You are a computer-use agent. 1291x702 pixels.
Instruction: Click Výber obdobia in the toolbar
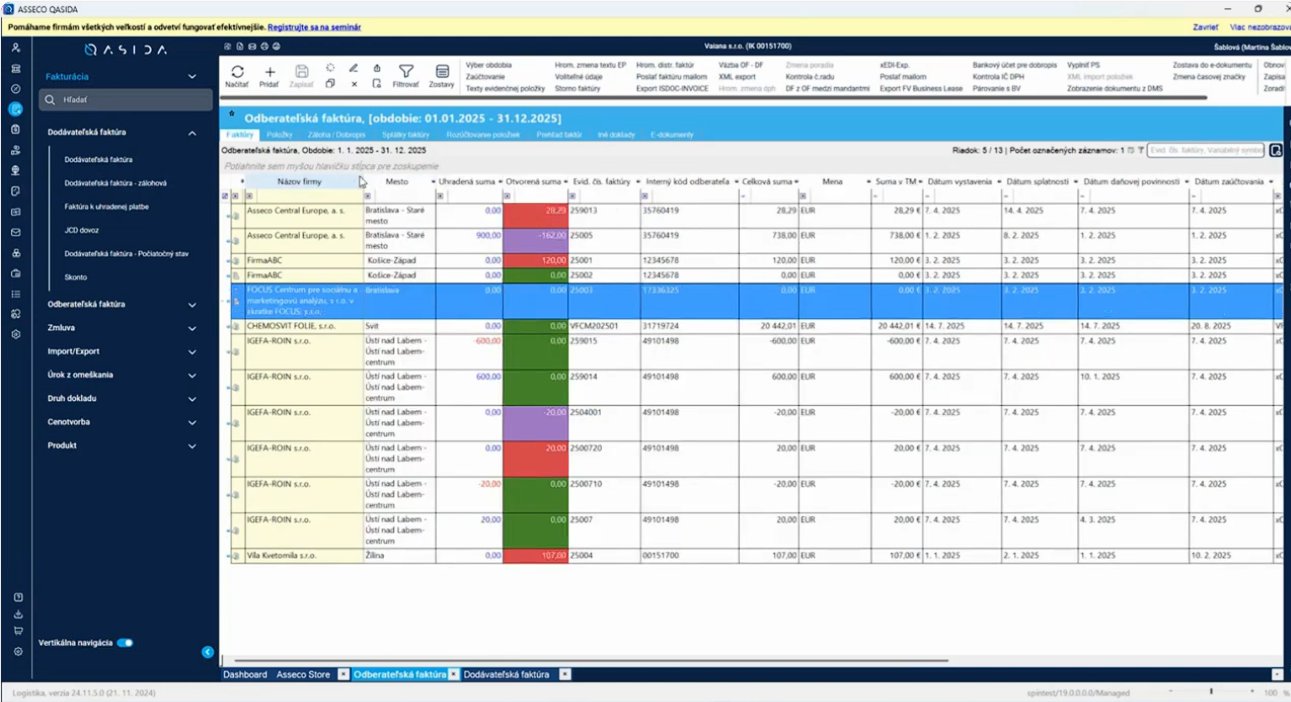[x=489, y=65]
